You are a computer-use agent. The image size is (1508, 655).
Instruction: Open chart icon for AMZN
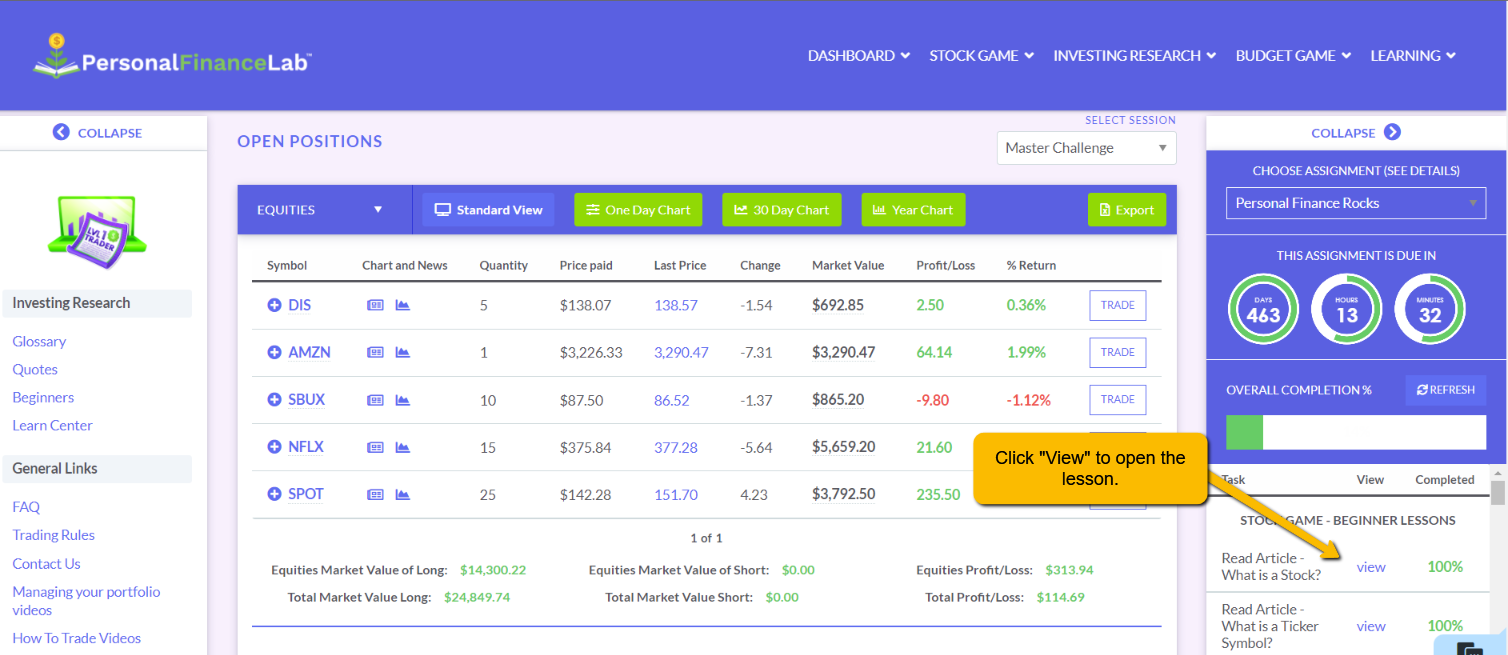pos(403,352)
